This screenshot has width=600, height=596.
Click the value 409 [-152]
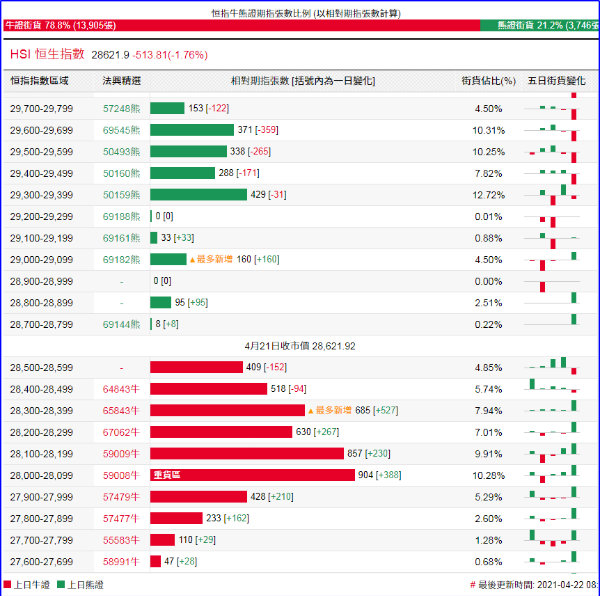click(x=266, y=367)
